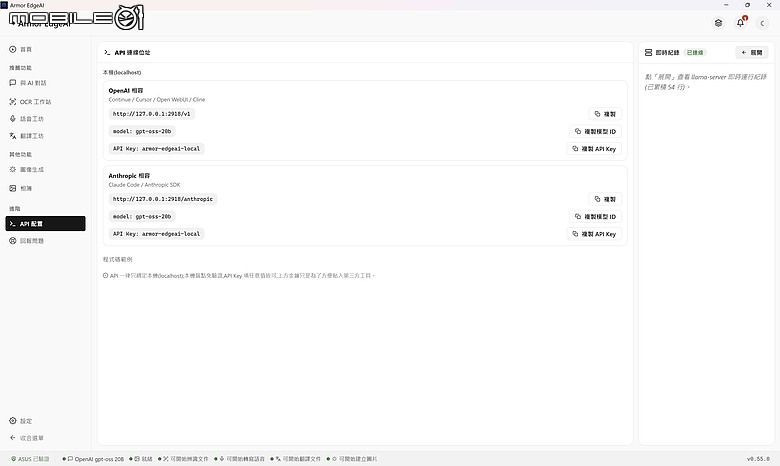Click Continue / Cursor / Open WebUI / Cline text
Image resolution: width=780 pixels, height=466 pixels.
pos(157,99)
